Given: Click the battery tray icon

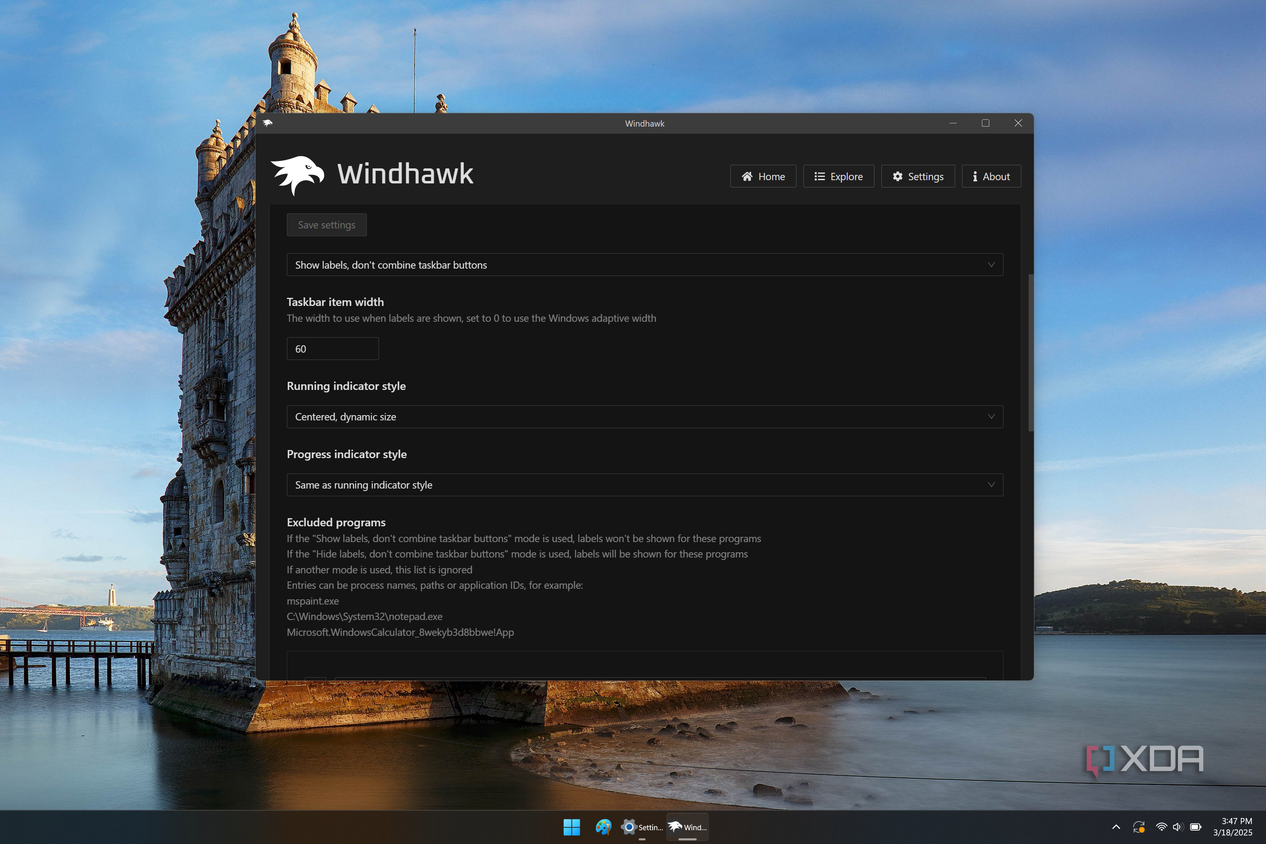Looking at the screenshot, I should tap(1196, 827).
